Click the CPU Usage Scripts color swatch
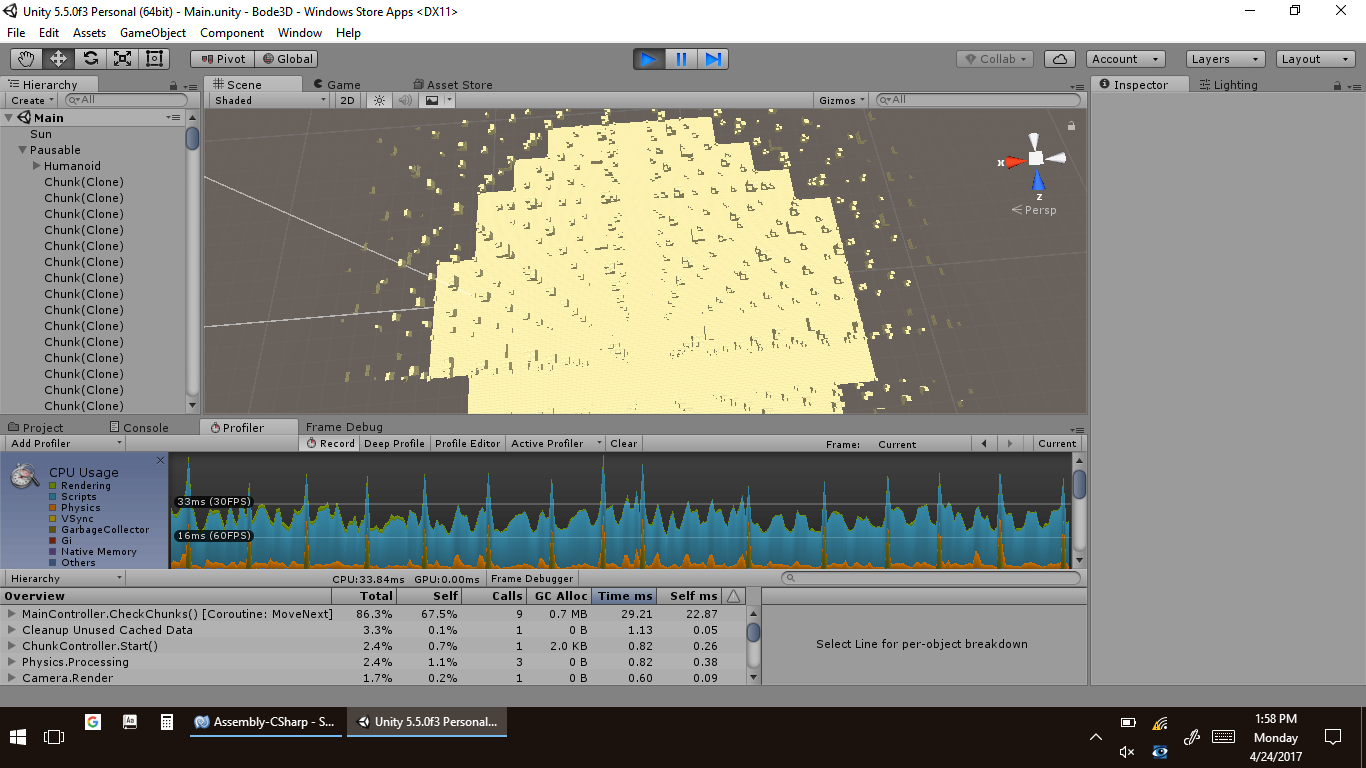 [x=53, y=497]
